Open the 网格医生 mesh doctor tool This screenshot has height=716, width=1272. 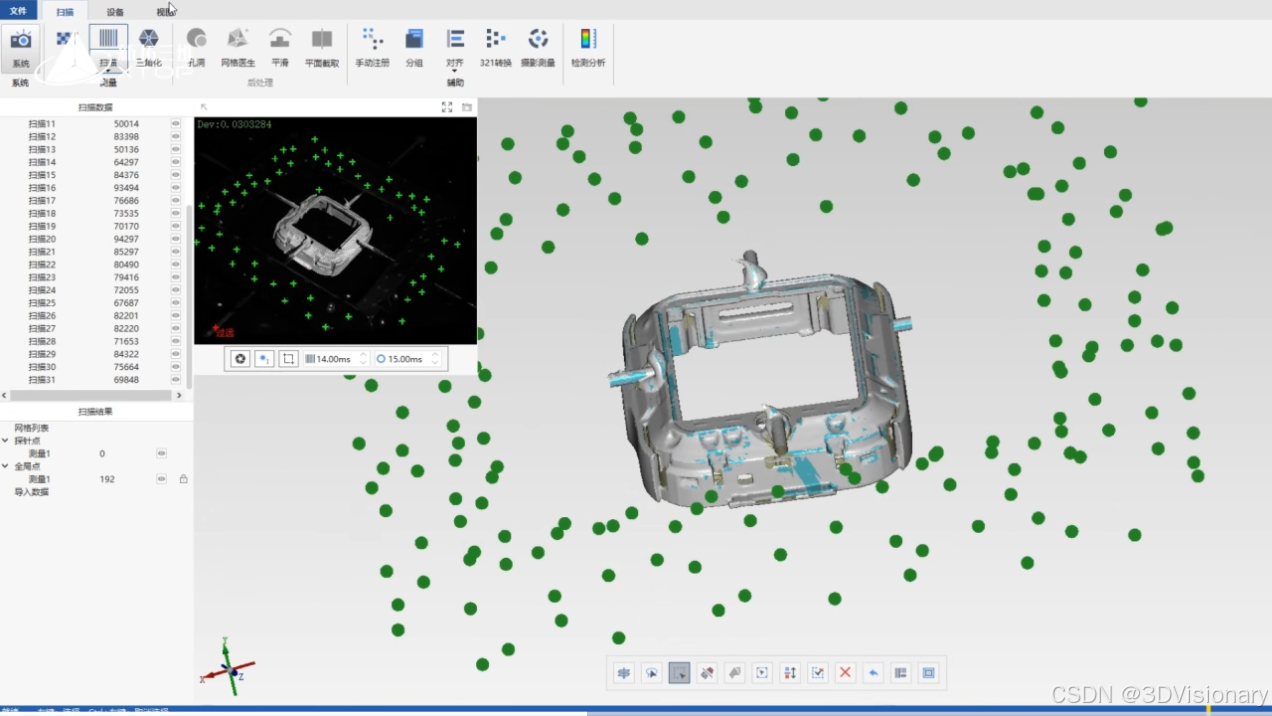tap(238, 47)
